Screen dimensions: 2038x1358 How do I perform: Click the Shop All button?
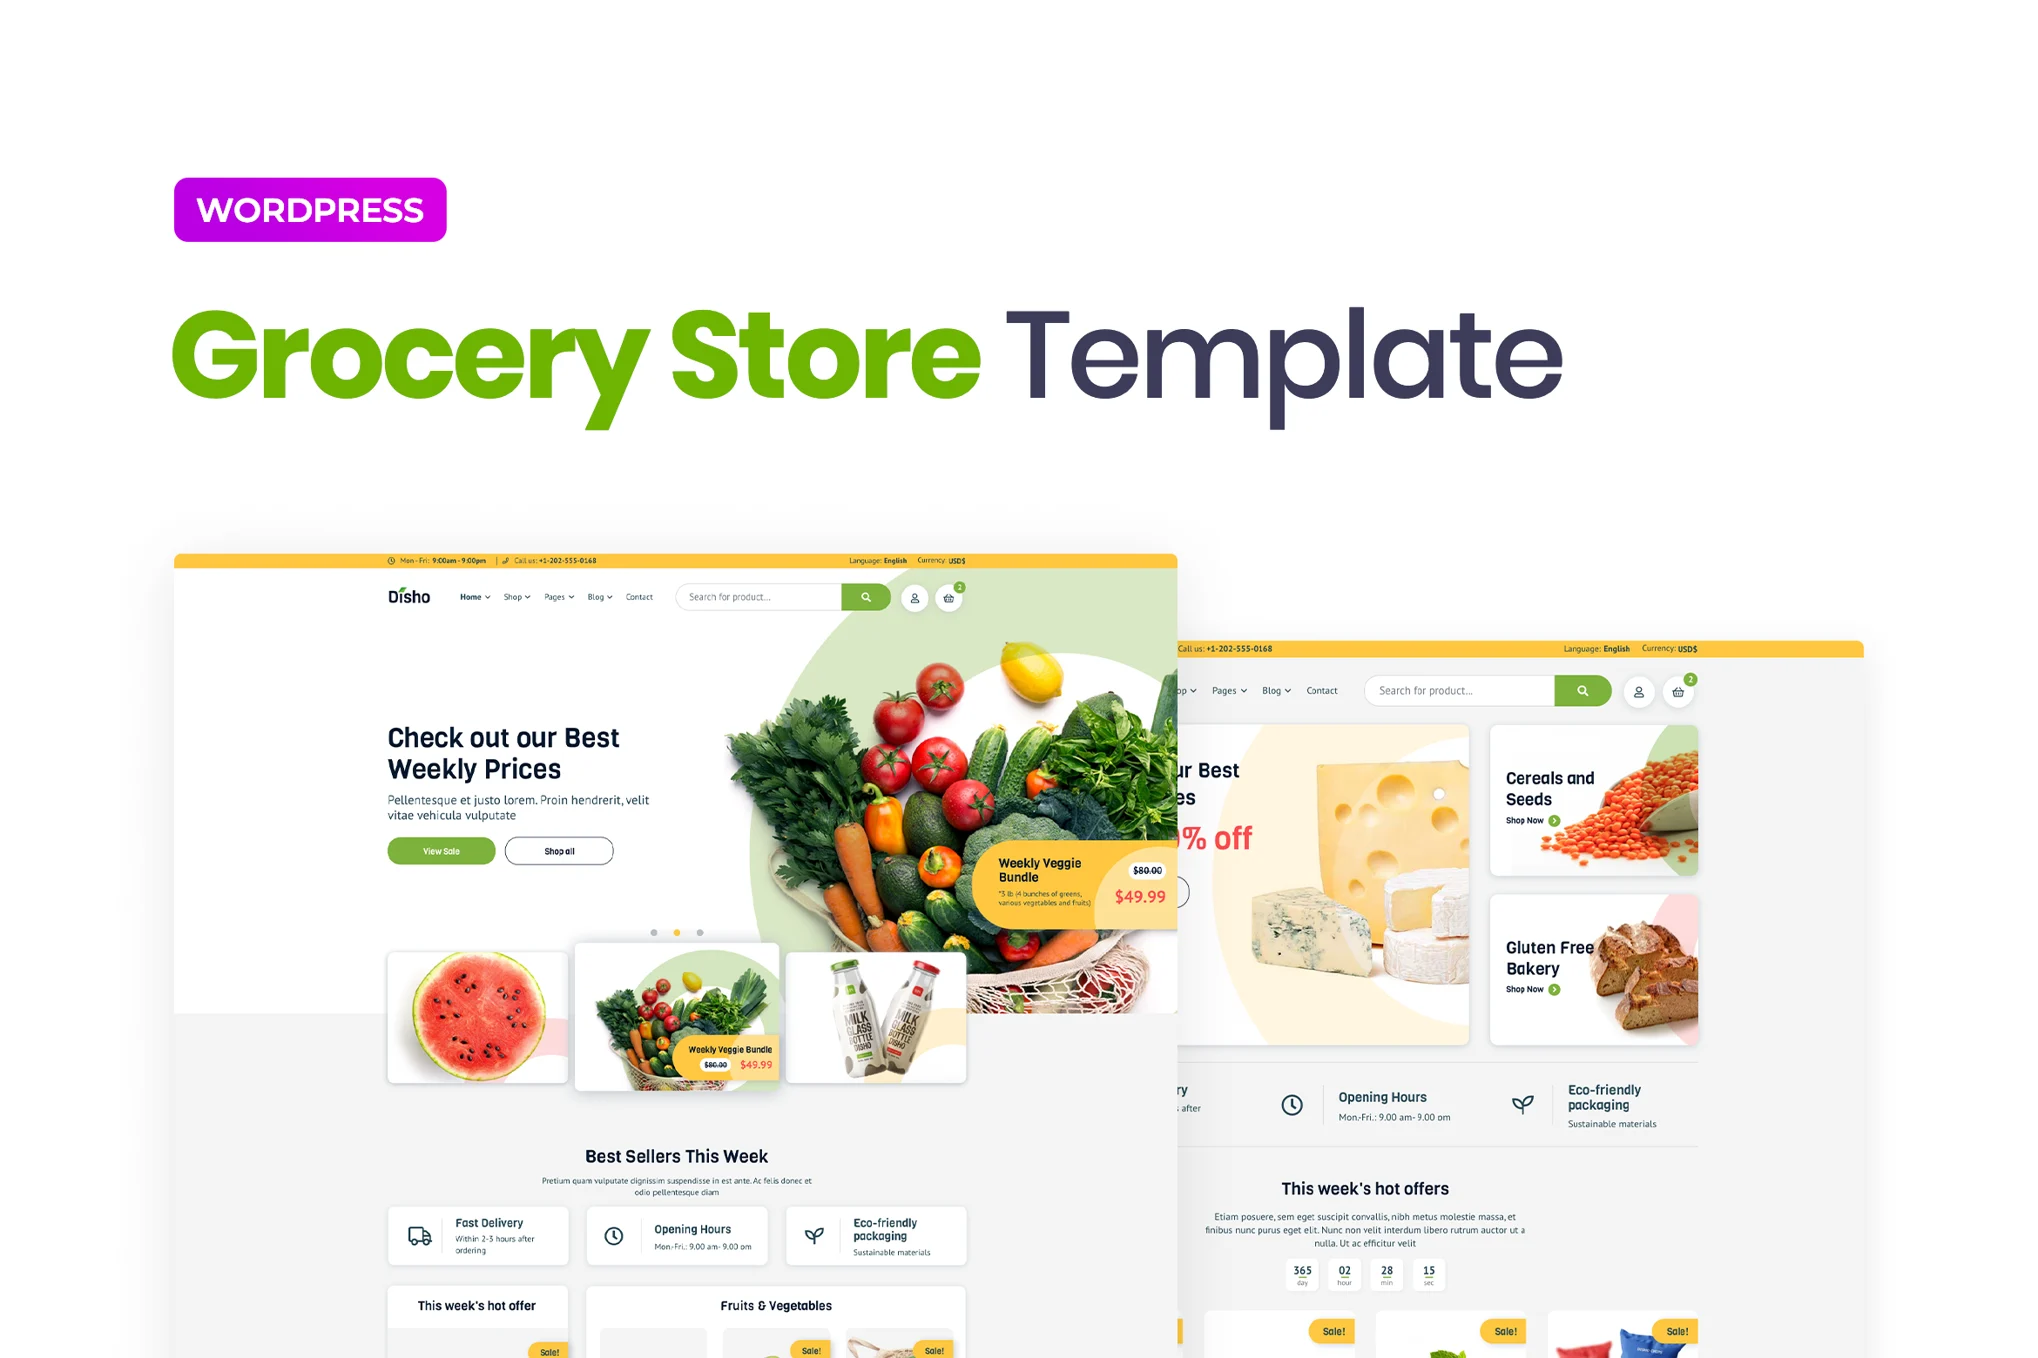pyautogui.click(x=558, y=852)
